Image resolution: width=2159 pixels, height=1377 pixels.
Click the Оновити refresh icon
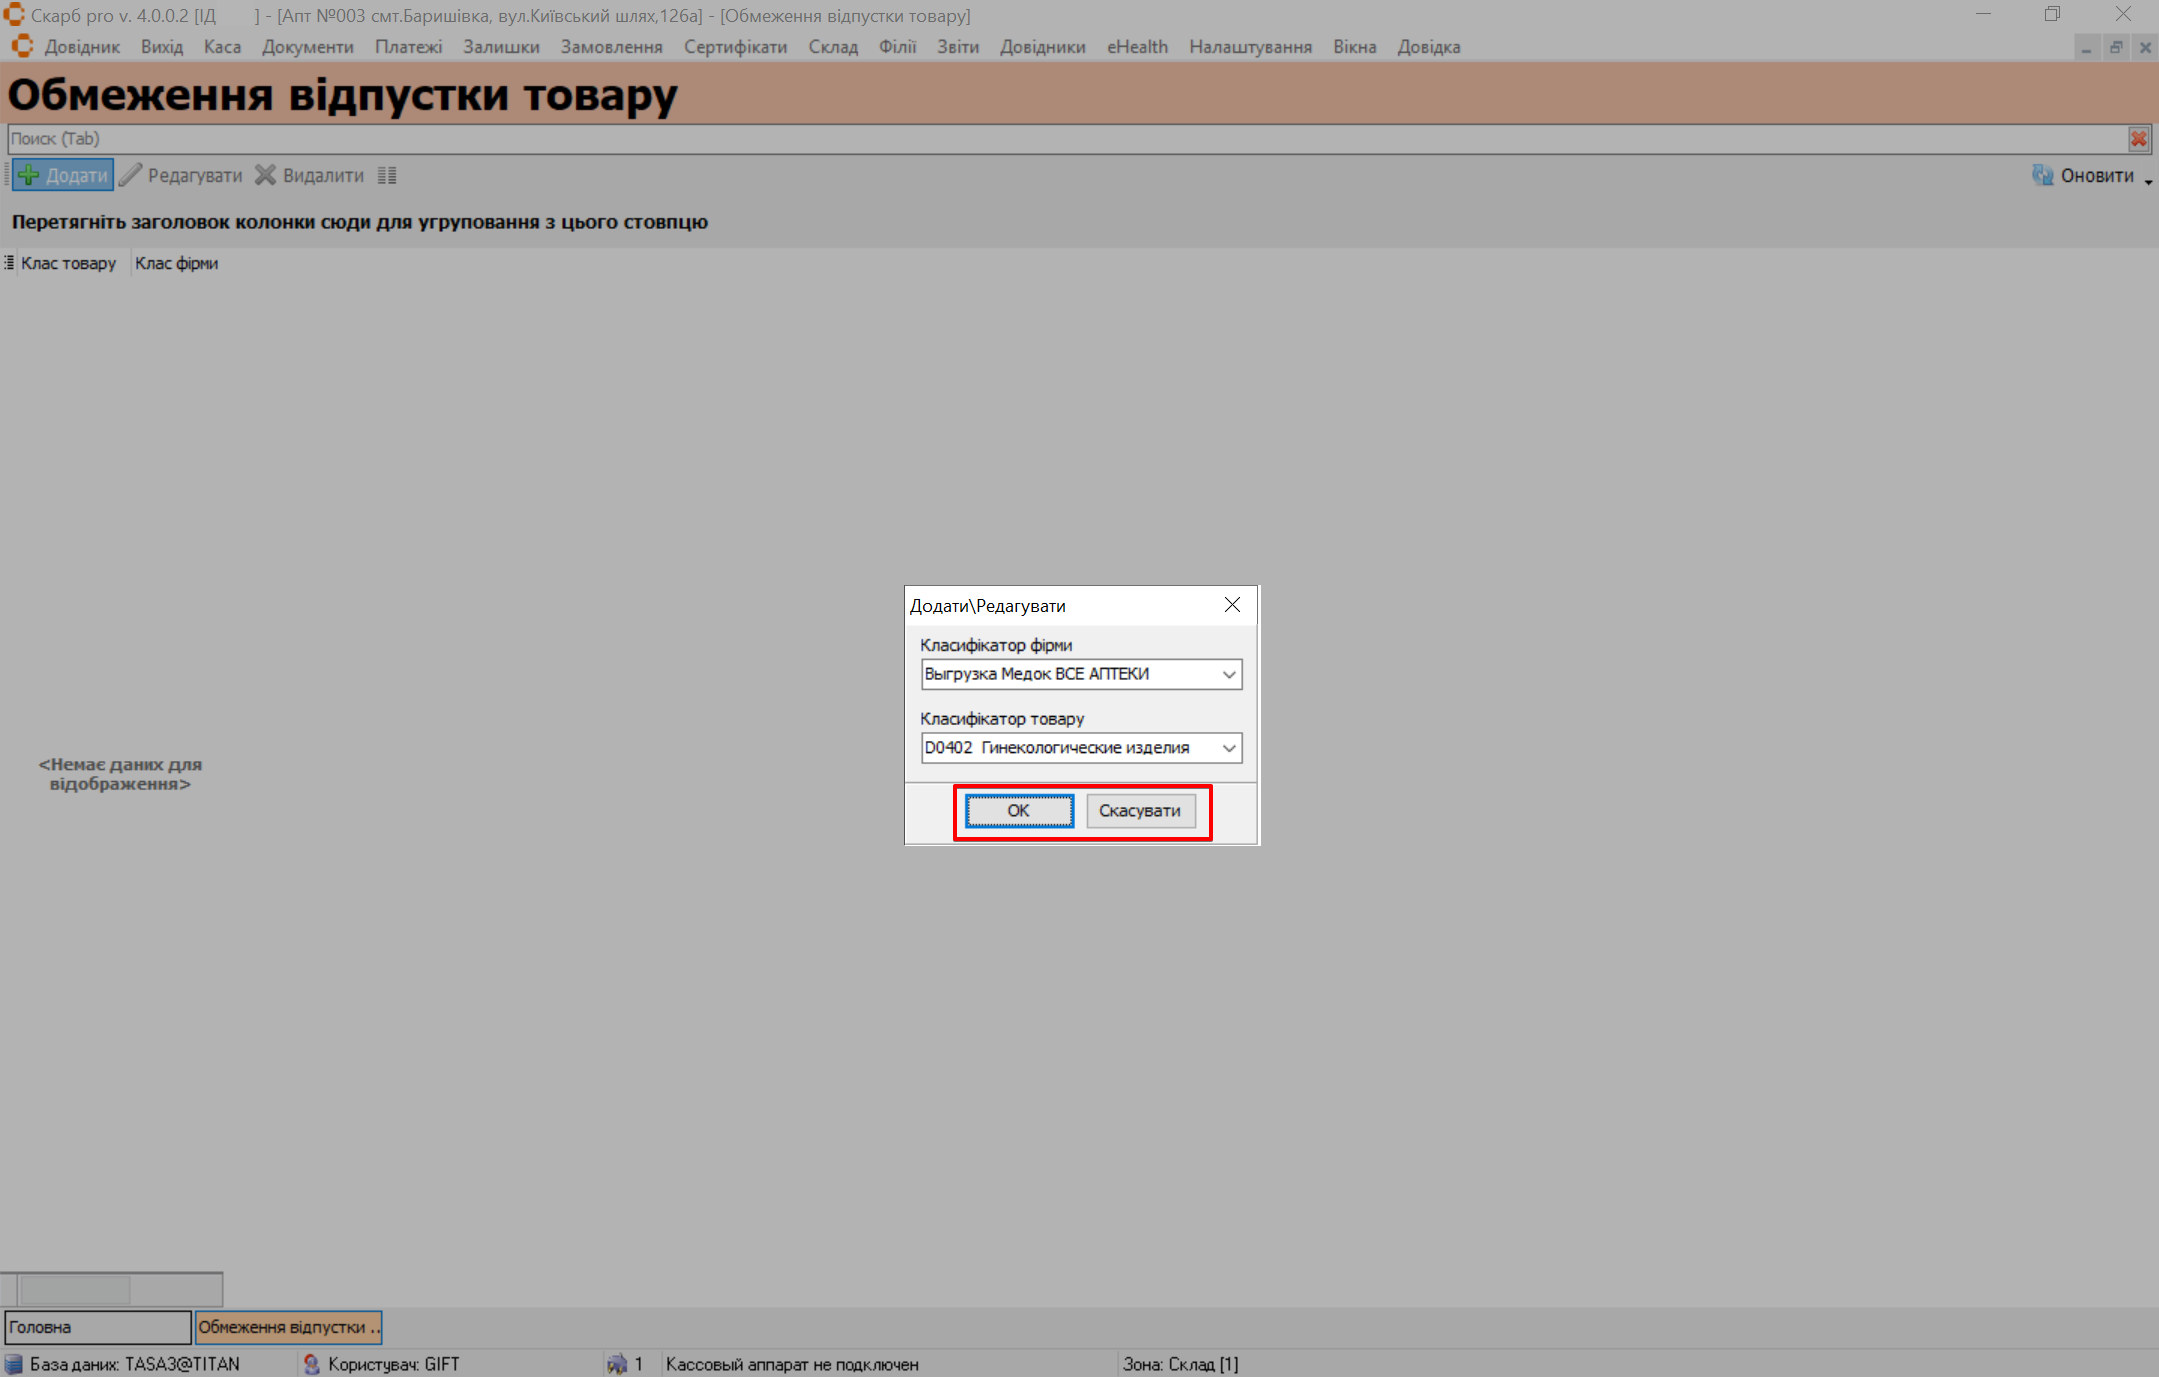(2042, 175)
